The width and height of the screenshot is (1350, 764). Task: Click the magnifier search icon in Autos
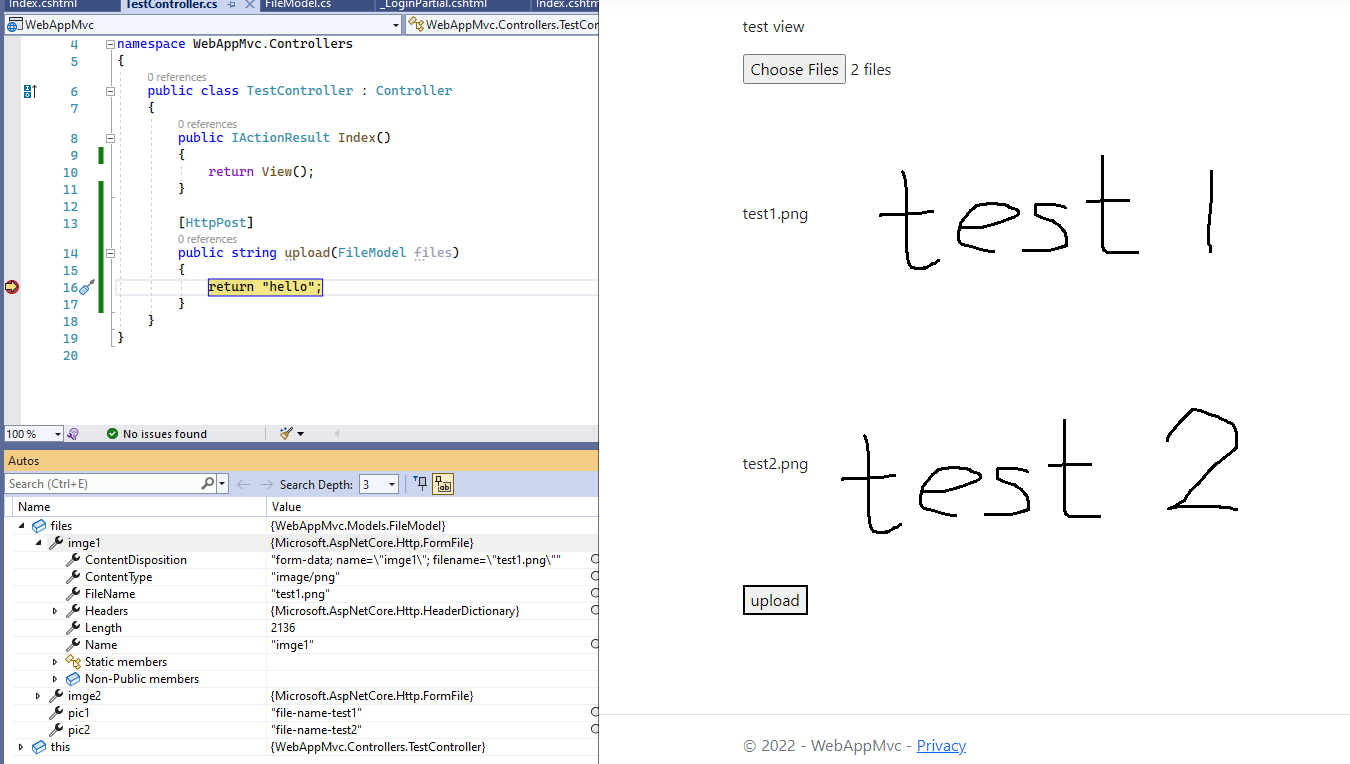click(207, 484)
